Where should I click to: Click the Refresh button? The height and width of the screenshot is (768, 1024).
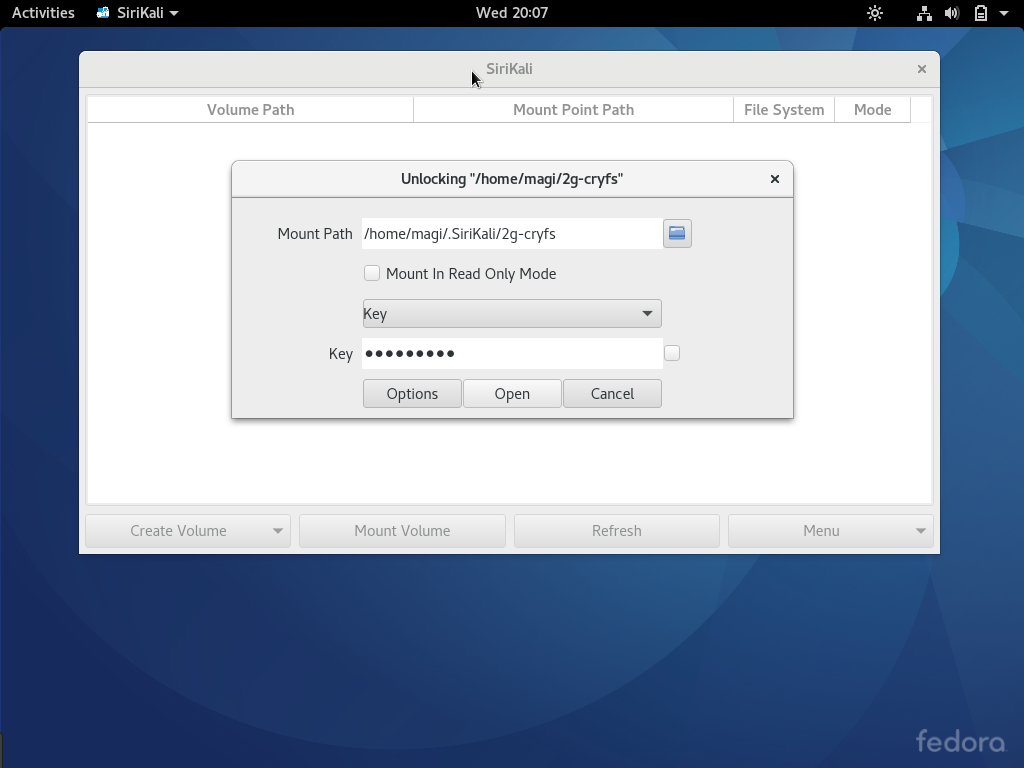[616, 531]
